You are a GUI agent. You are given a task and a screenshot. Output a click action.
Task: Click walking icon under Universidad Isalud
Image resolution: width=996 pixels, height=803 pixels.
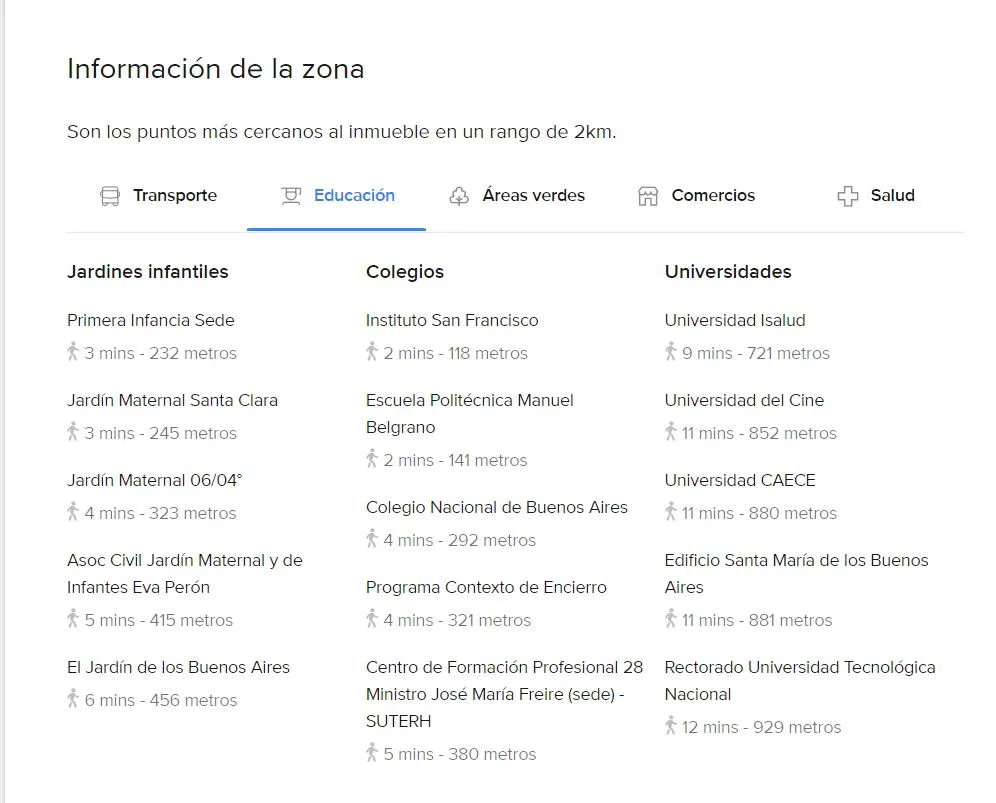671,352
